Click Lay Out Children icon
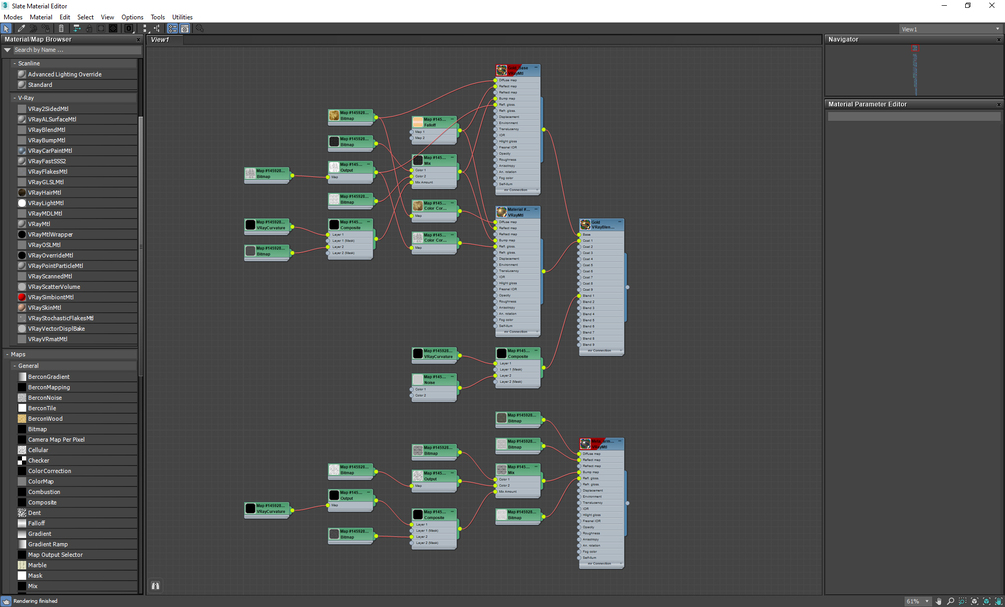The width and height of the screenshot is (1005, 607). coord(157,29)
